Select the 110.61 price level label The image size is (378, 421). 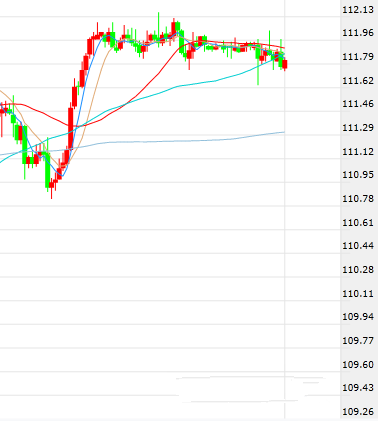358,222
